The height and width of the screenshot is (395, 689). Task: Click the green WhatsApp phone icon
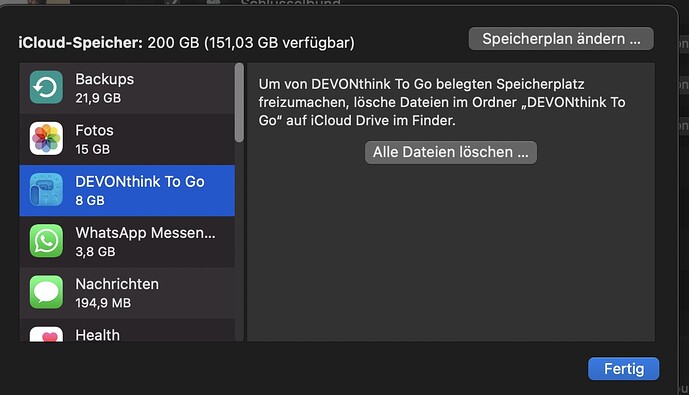pyautogui.click(x=46, y=241)
